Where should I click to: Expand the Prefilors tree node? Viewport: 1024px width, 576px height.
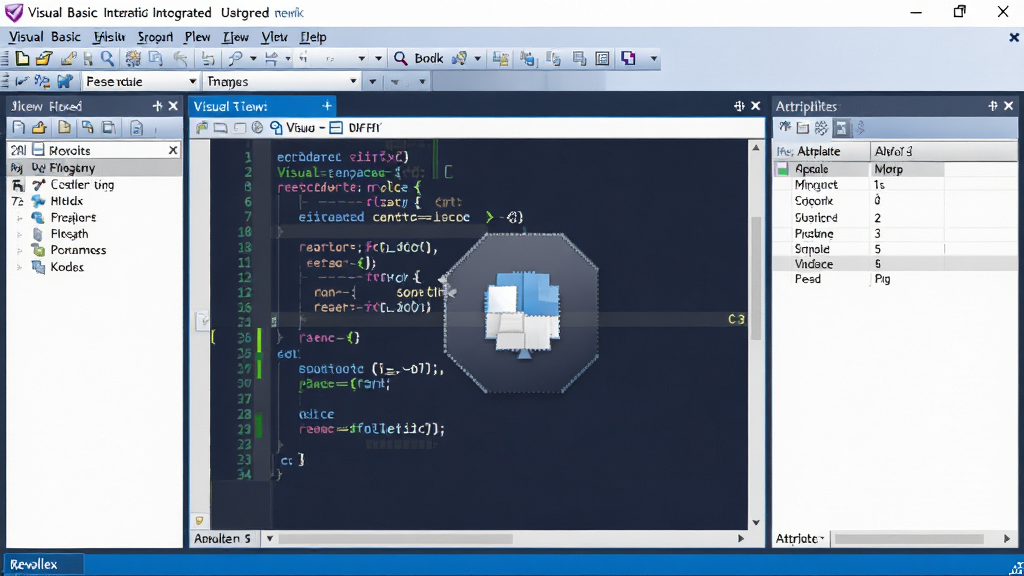20,217
